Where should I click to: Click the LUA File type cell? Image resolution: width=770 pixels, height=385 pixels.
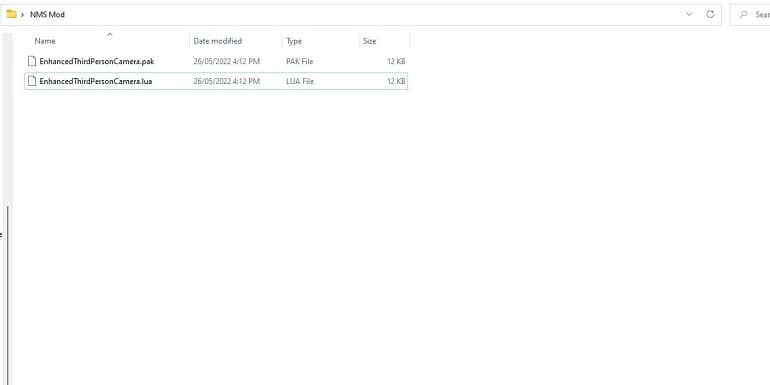click(300, 81)
